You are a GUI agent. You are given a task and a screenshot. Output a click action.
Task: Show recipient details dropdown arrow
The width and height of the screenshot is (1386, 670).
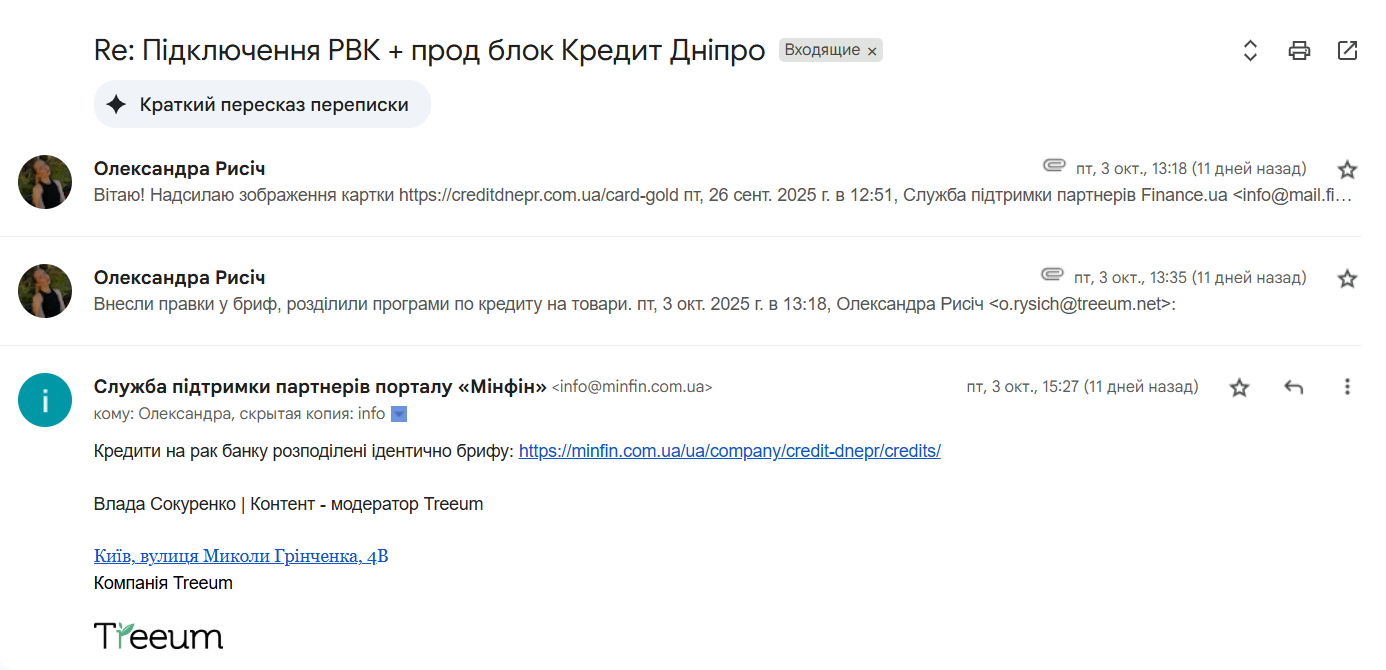pyautogui.click(x=399, y=414)
